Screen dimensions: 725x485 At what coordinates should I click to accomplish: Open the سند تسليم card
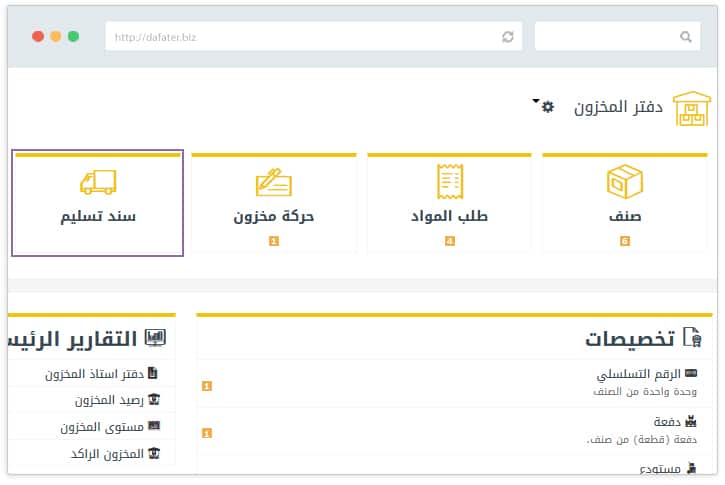pos(98,204)
